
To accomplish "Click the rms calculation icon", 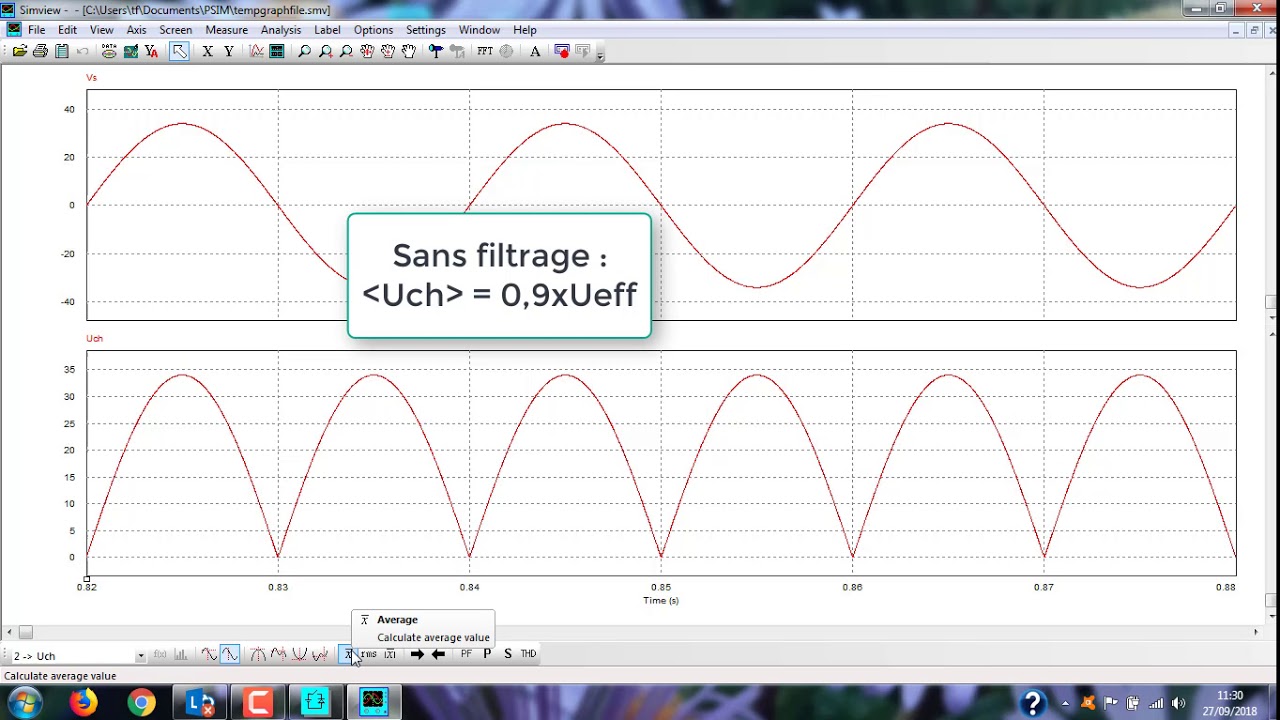I will [x=369, y=654].
